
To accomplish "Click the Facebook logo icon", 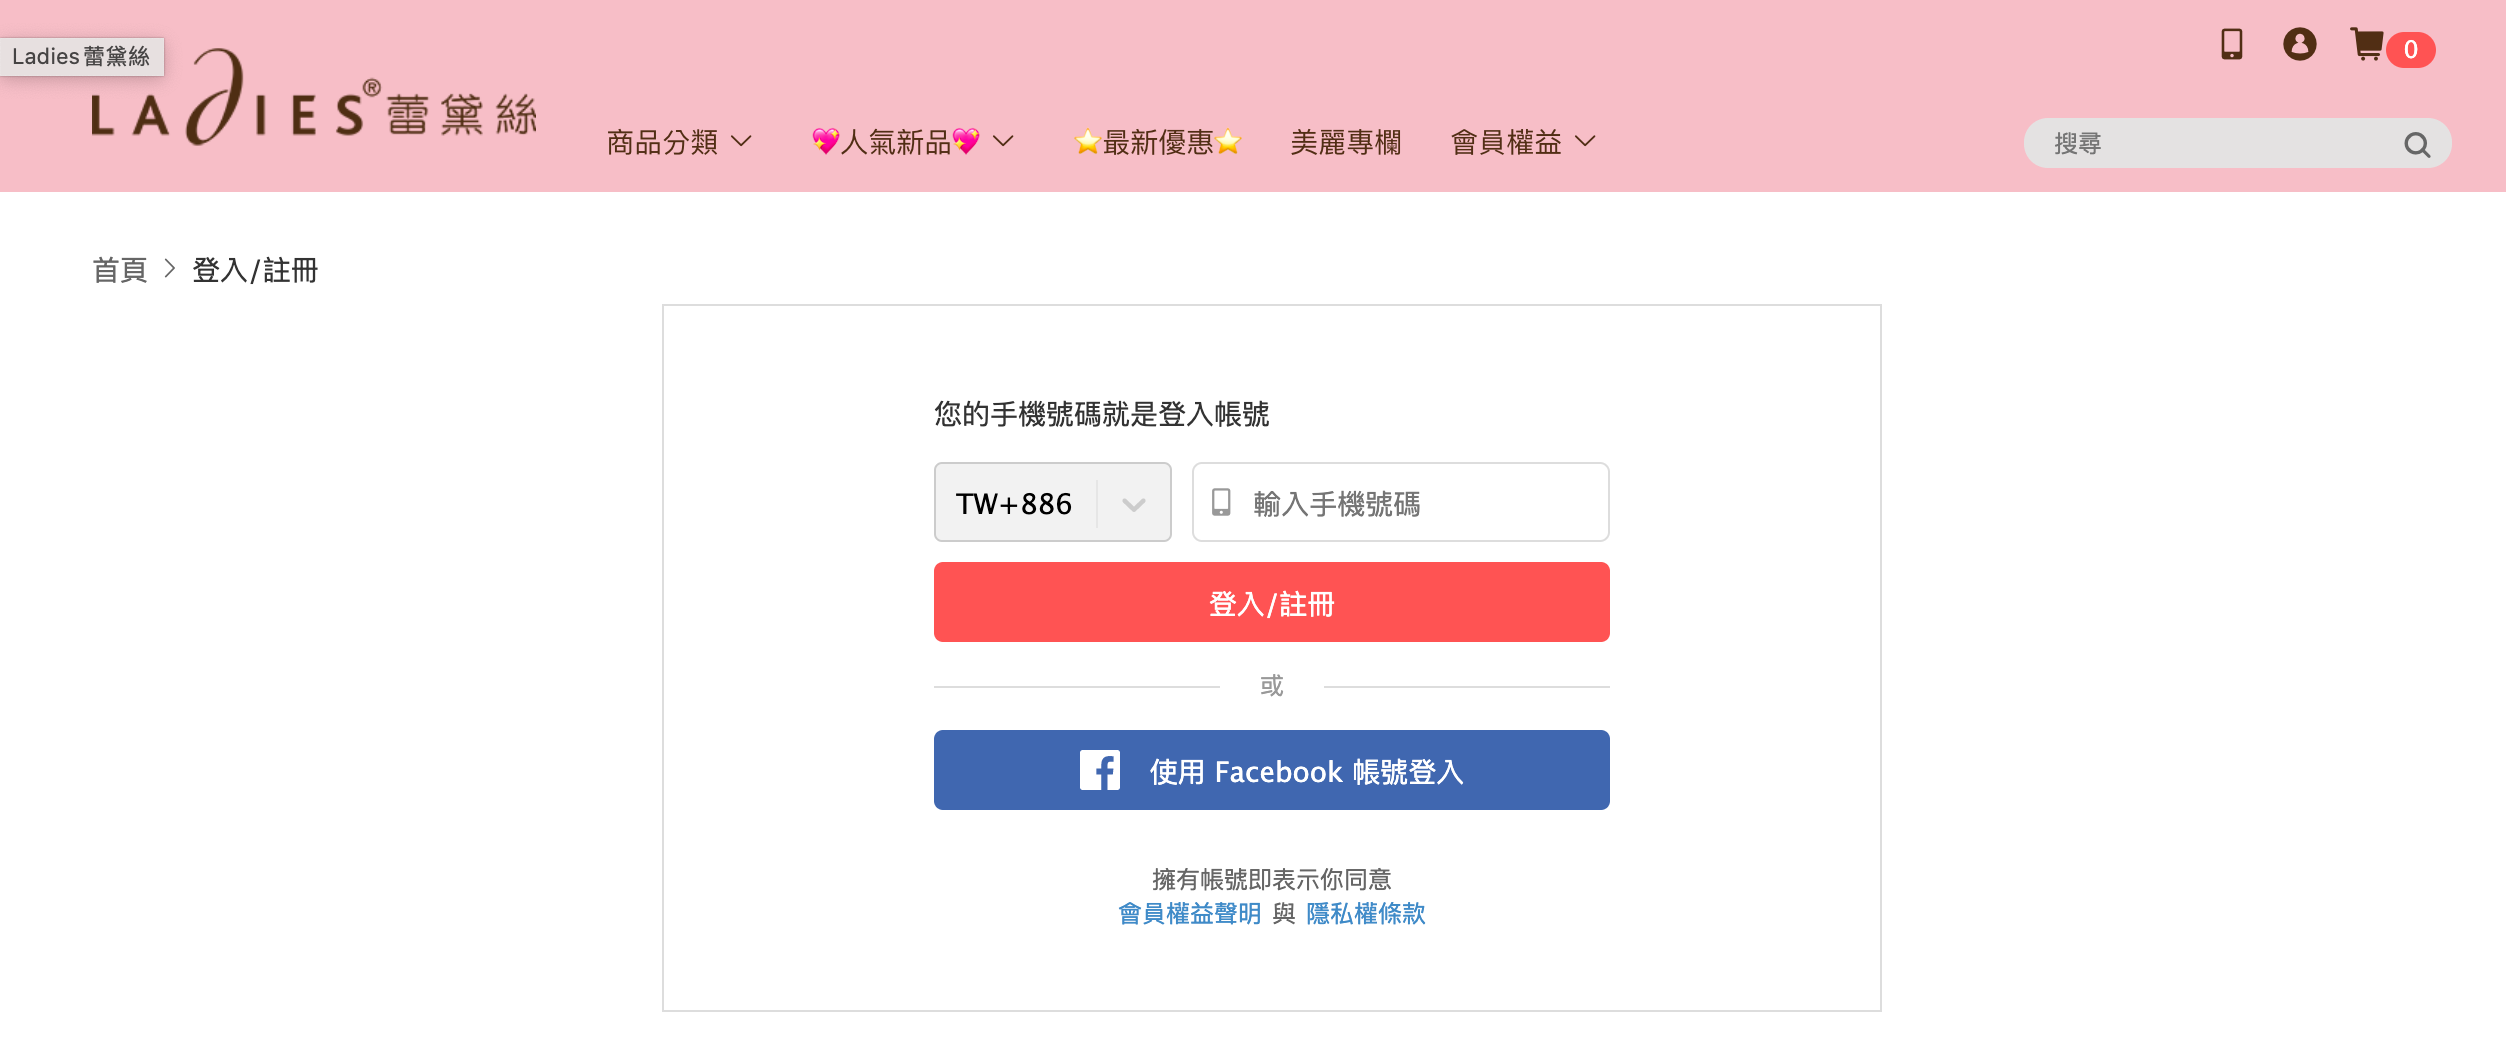I will [1099, 770].
